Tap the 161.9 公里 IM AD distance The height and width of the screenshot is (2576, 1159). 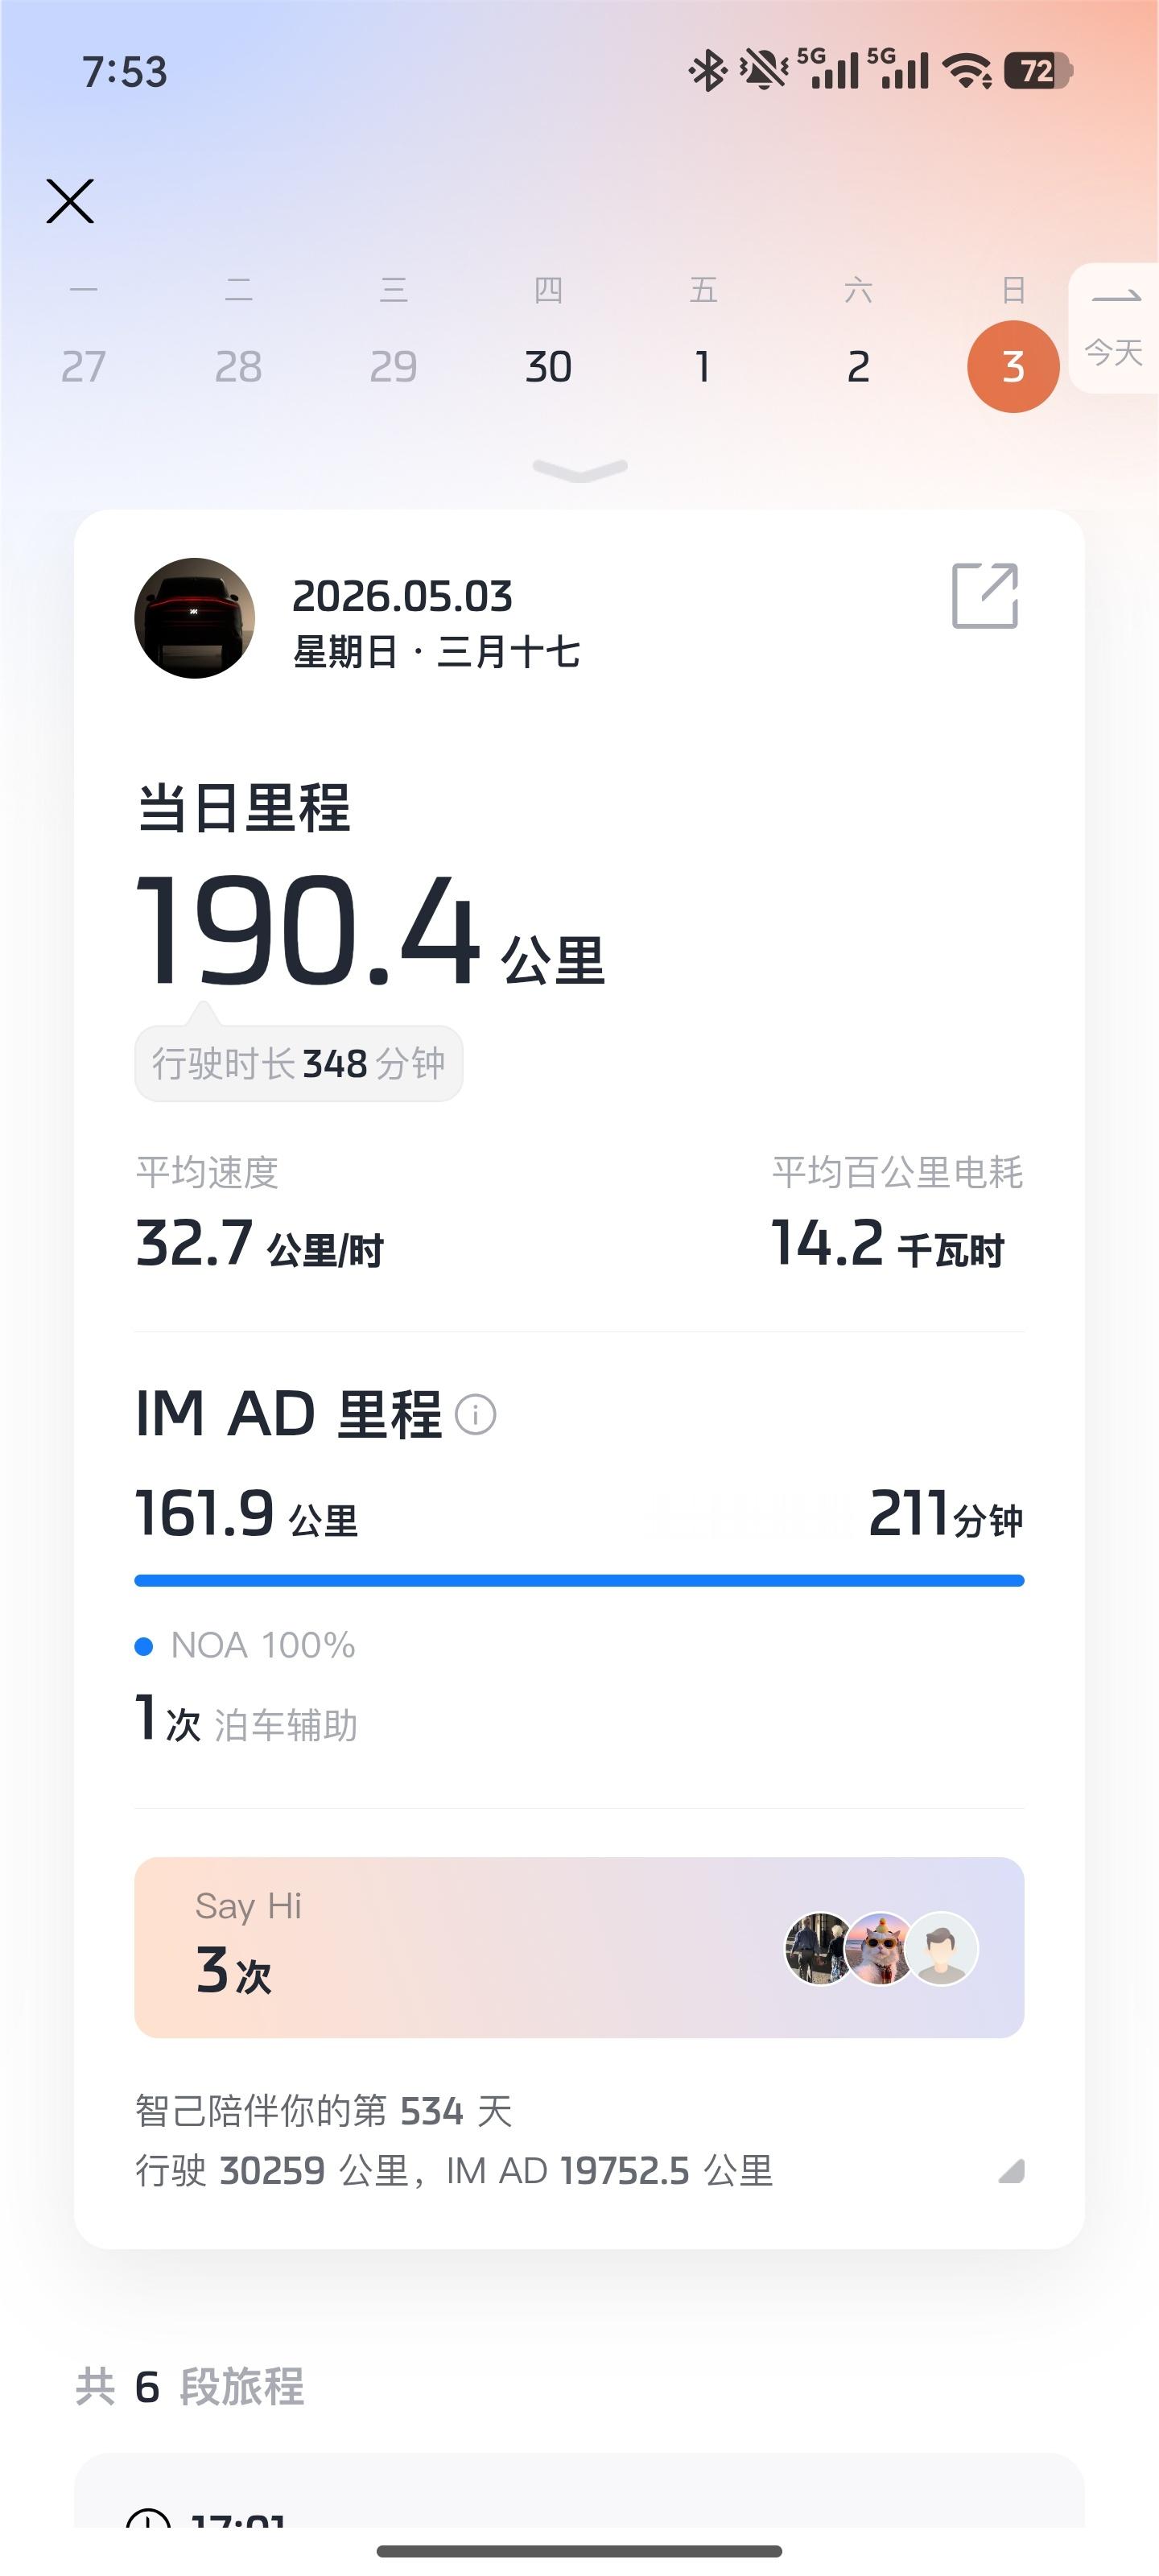(x=246, y=1513)
